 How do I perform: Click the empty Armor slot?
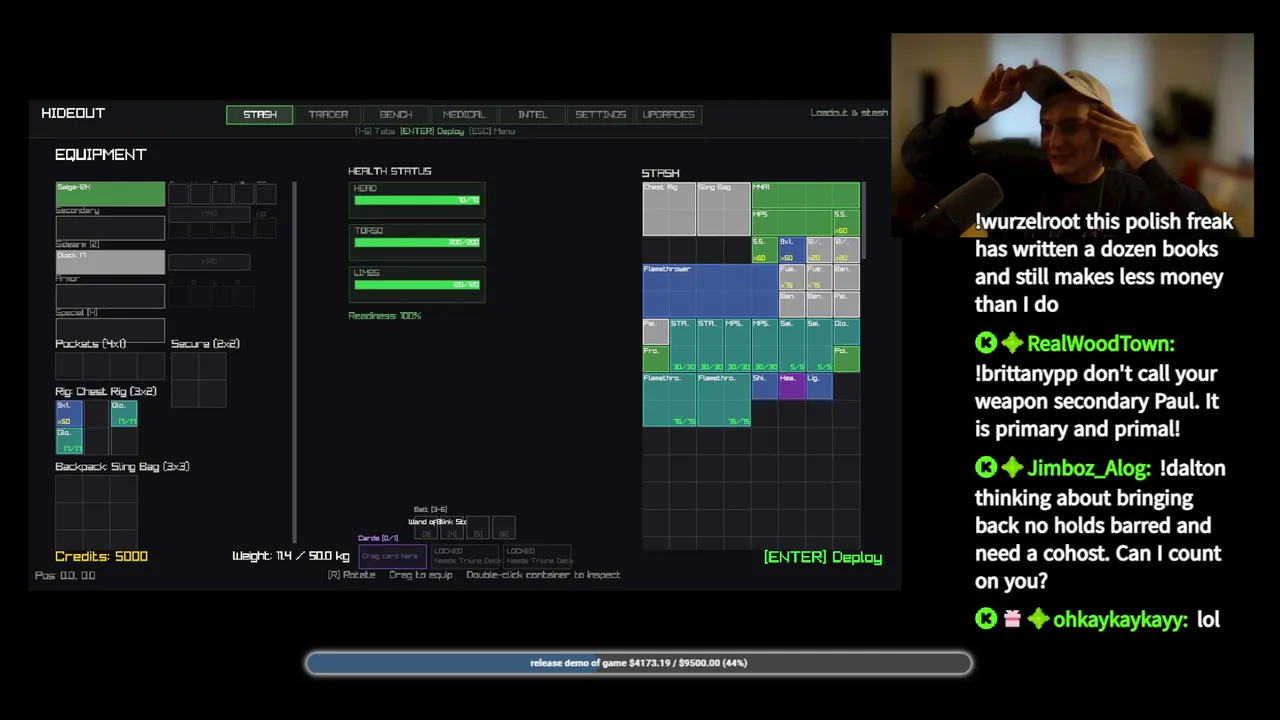(110, 296)
